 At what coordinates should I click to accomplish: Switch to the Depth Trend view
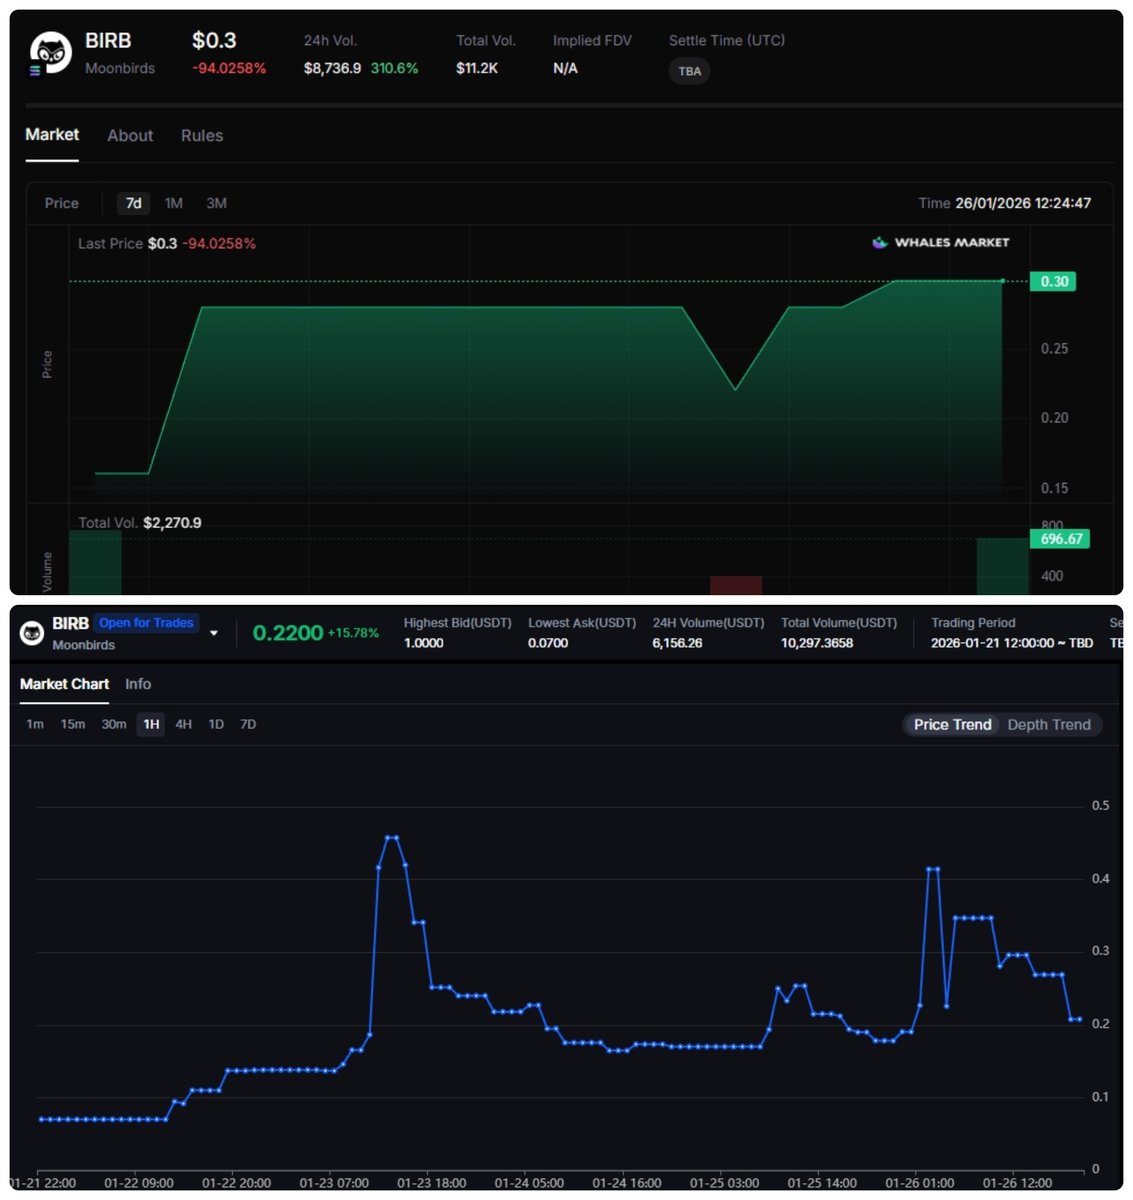(x=1049, y=724)
